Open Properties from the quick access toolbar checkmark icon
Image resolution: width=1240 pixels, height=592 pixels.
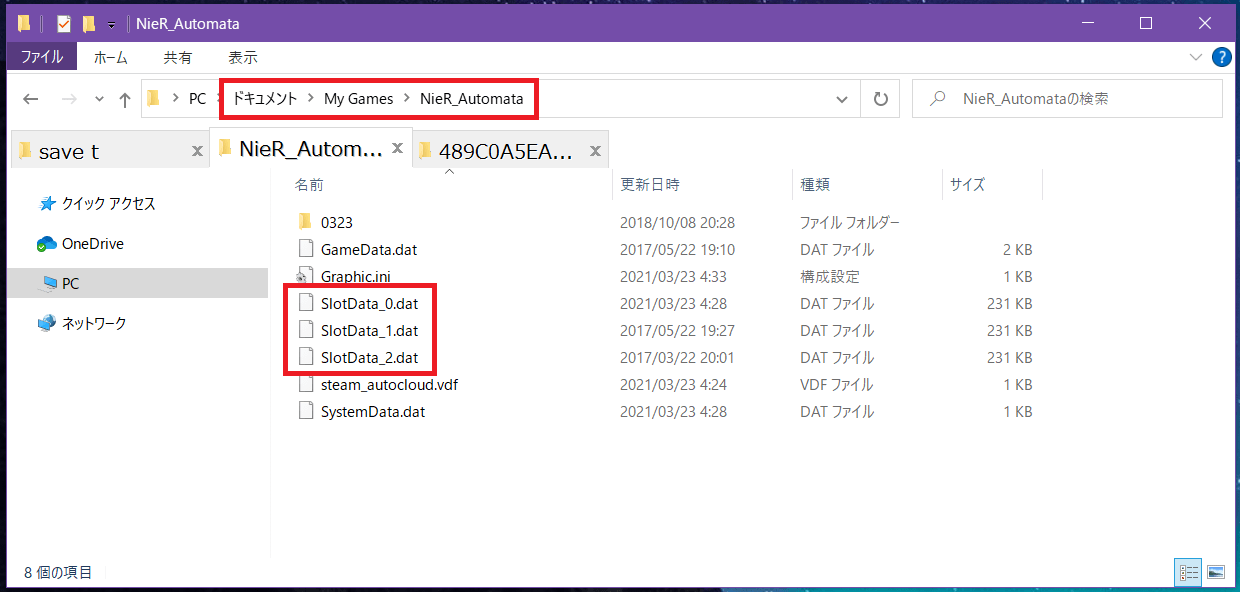pos(63,23)
